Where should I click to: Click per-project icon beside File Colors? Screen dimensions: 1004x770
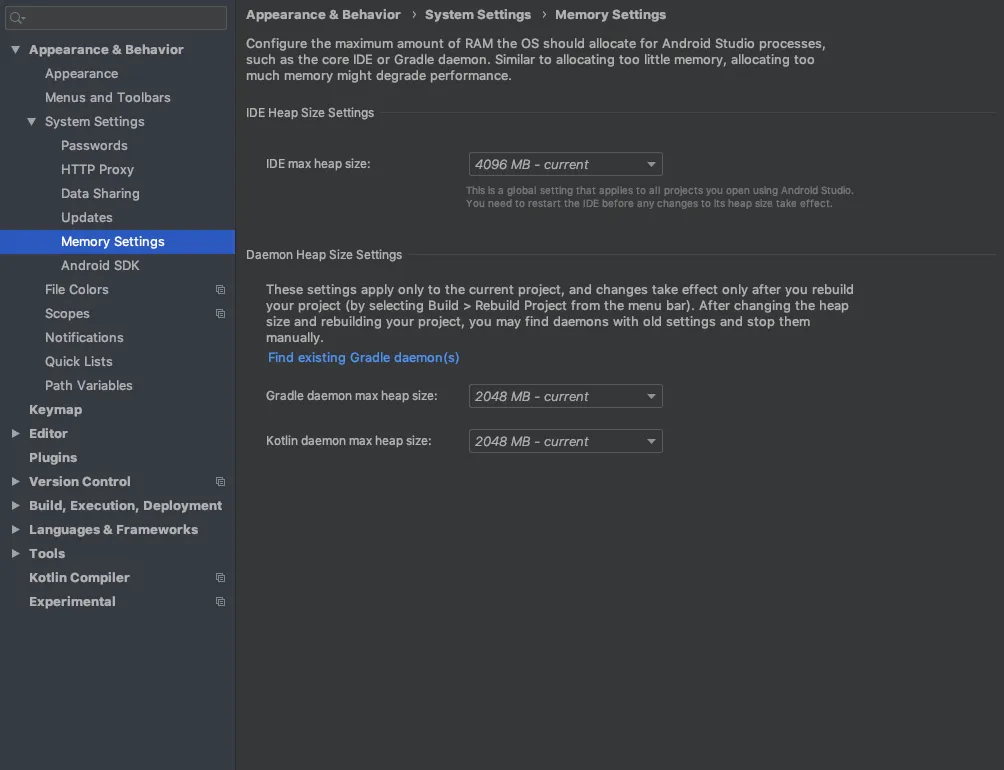coord(220,290)
